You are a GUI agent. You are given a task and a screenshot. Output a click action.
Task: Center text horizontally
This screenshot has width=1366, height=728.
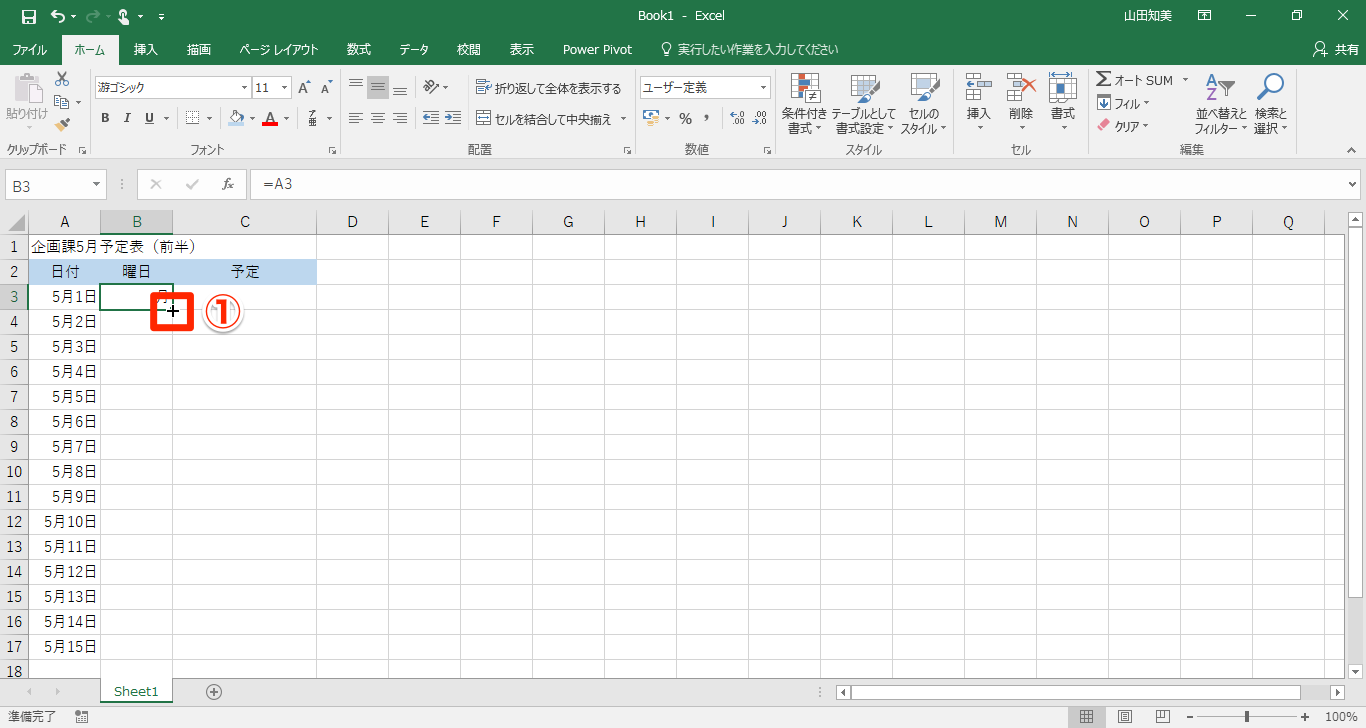point(378,118)
